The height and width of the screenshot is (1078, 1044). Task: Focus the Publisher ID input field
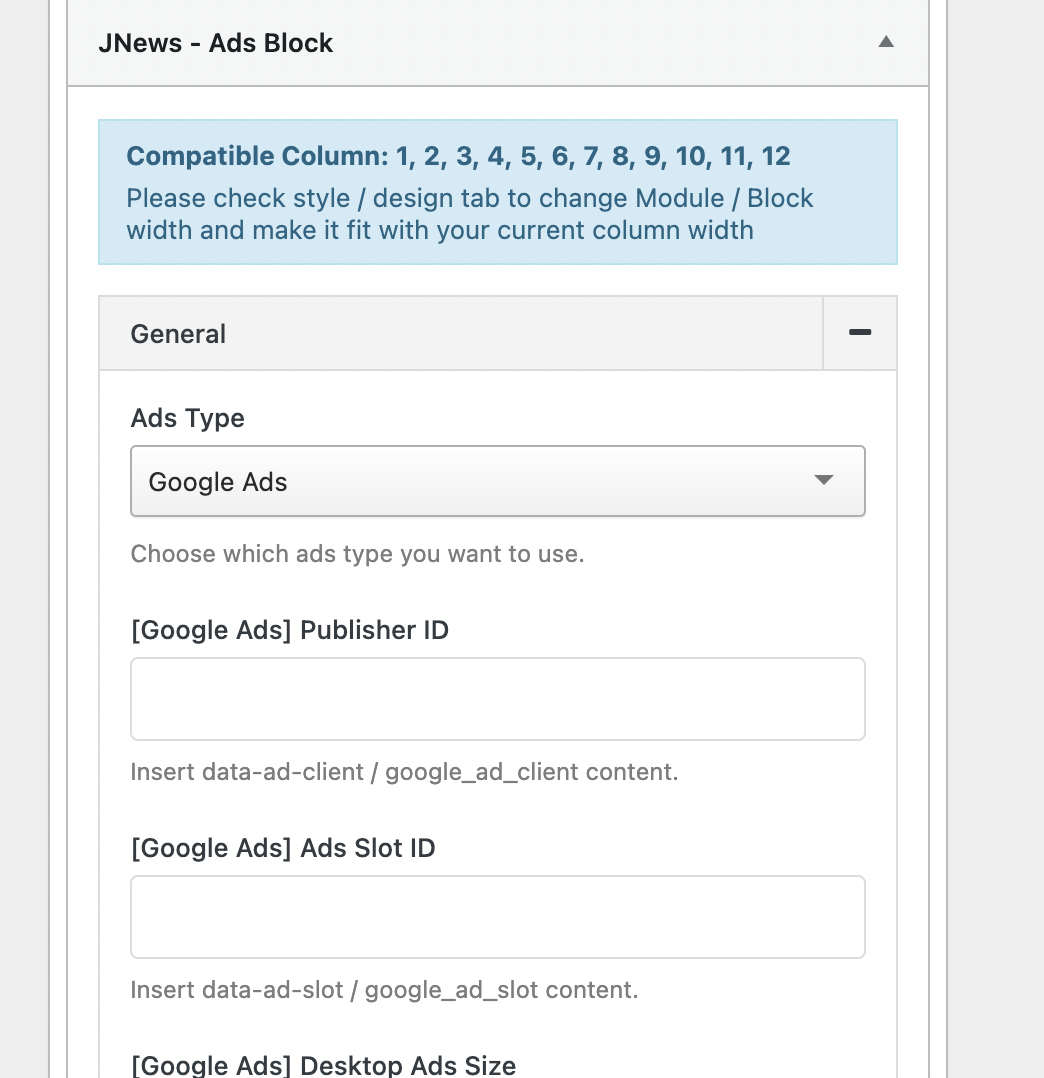[x=498, y=699]
